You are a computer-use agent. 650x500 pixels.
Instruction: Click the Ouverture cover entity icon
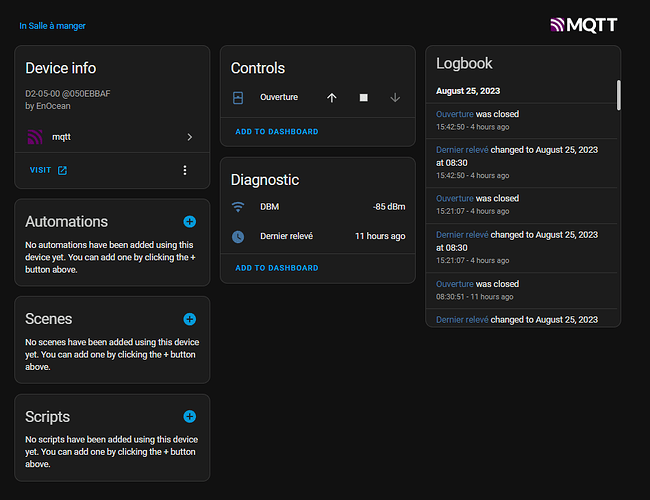238,98
